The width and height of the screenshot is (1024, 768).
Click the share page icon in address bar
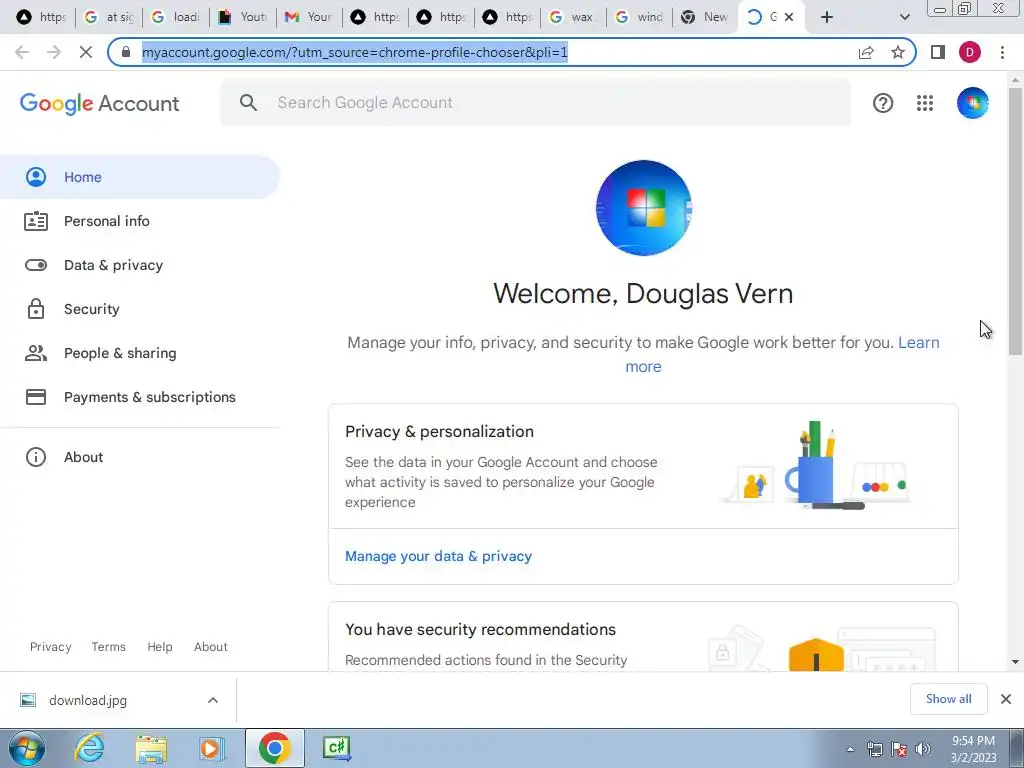(x=866, y=52)
